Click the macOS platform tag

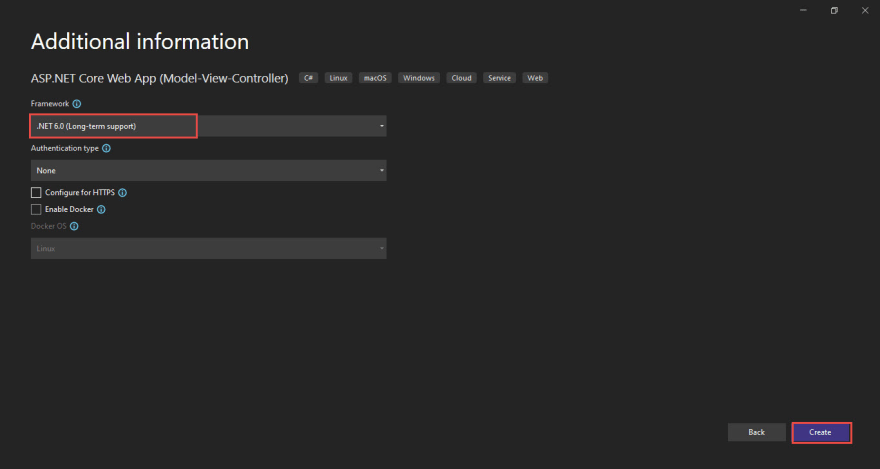click(375, 78)
